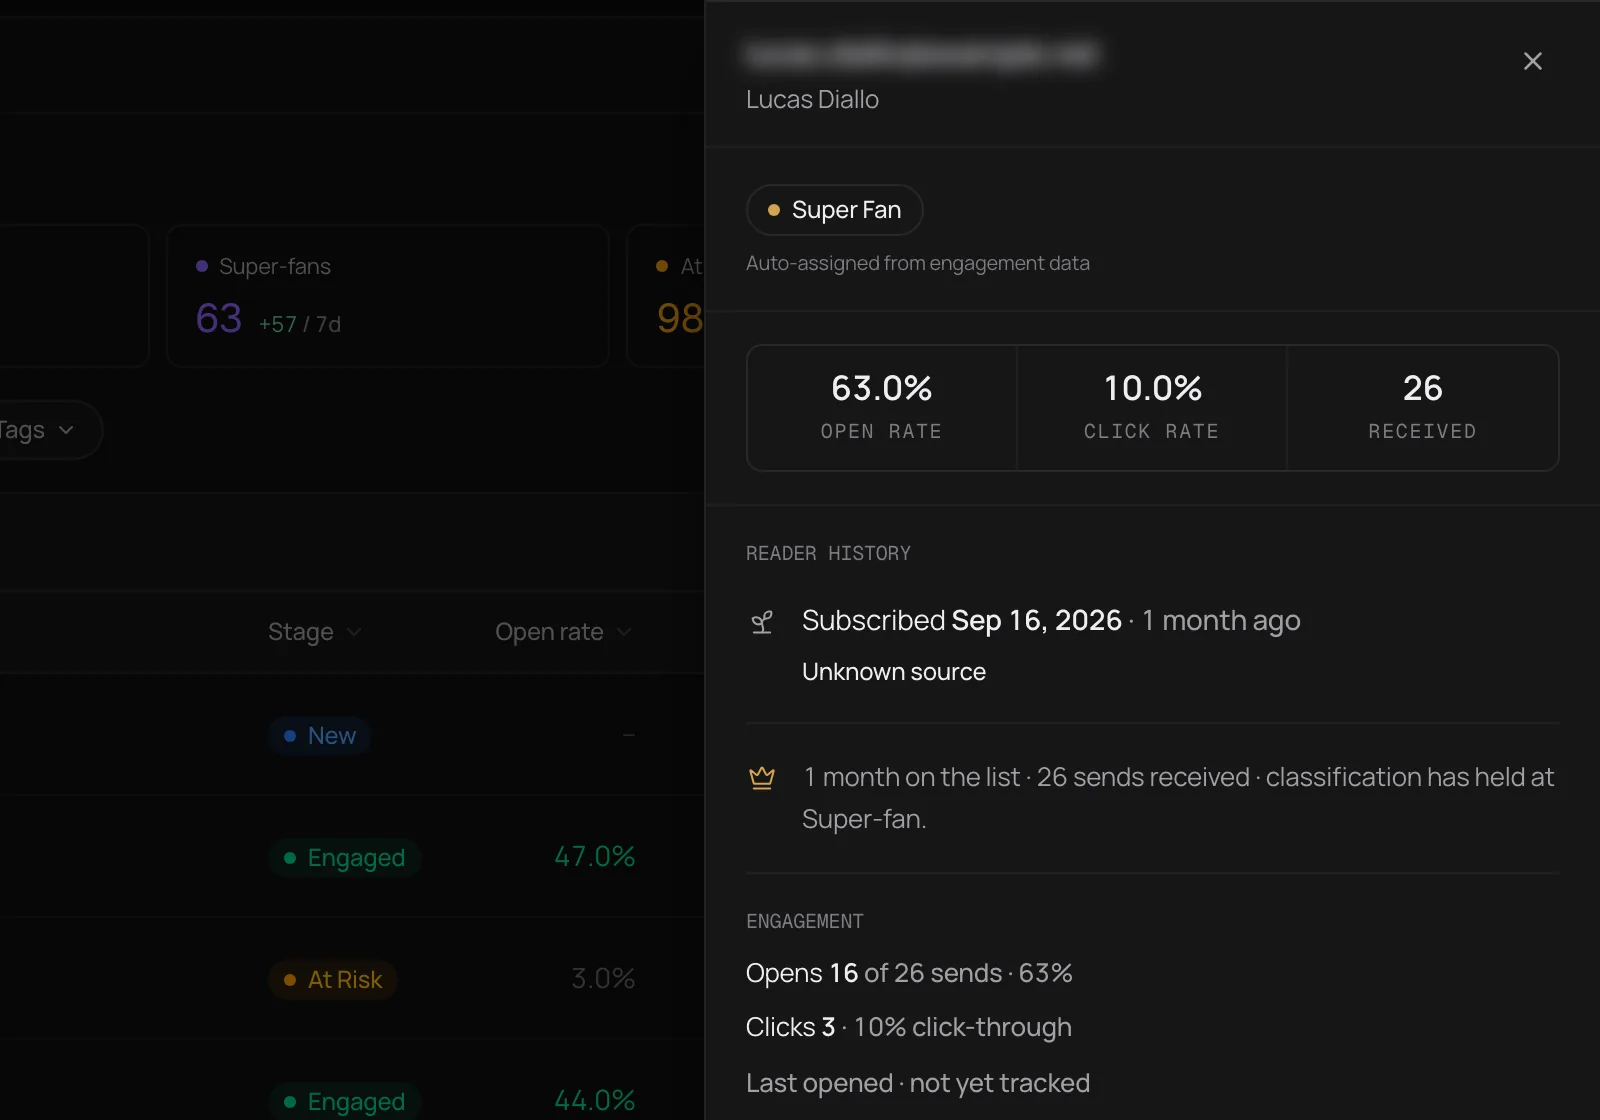Click the 47.0% open rate value
Screen dimensions: 1600x1120
[595, 857]
